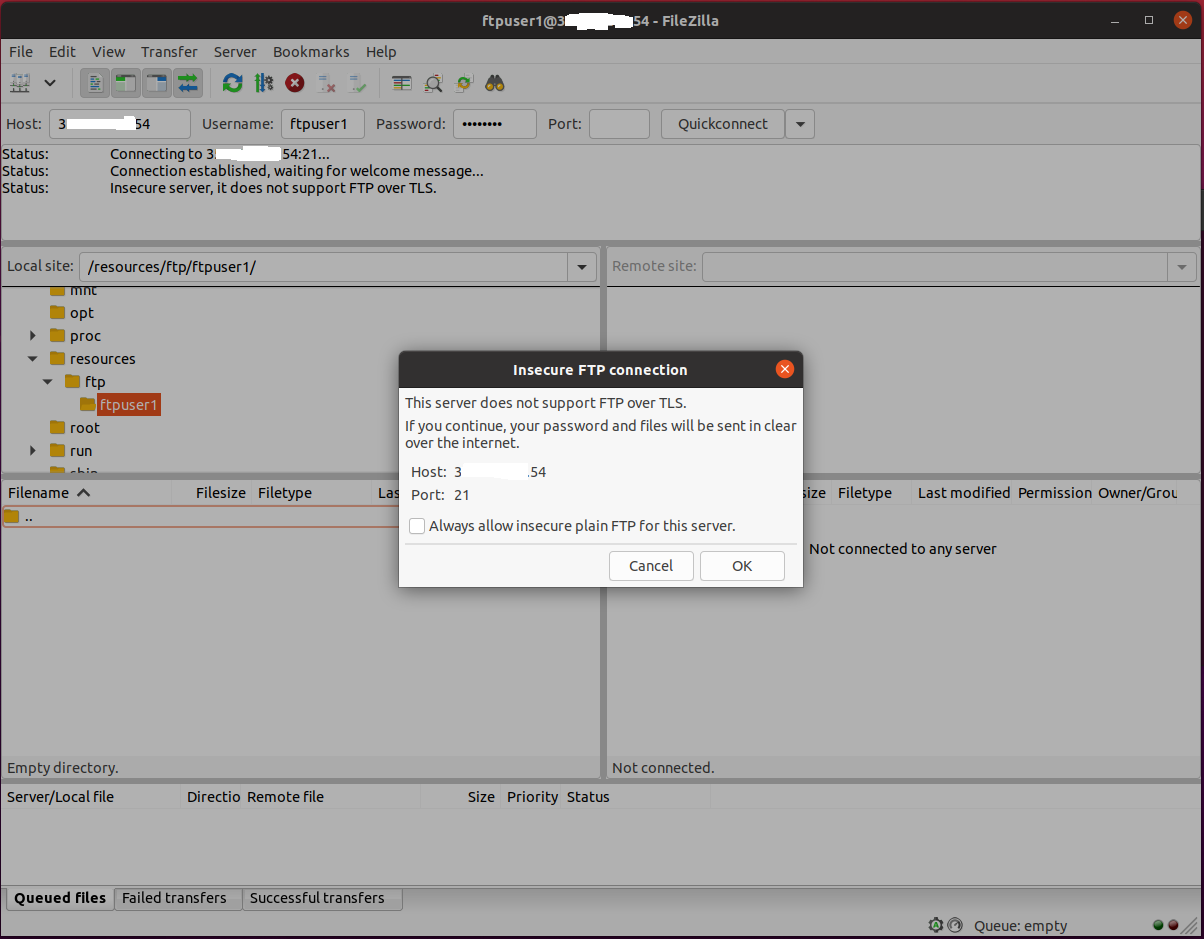Viewport: 1204px width, 939px height.
Task: Select the root folder in tree
Action: [x=85, y=428]
